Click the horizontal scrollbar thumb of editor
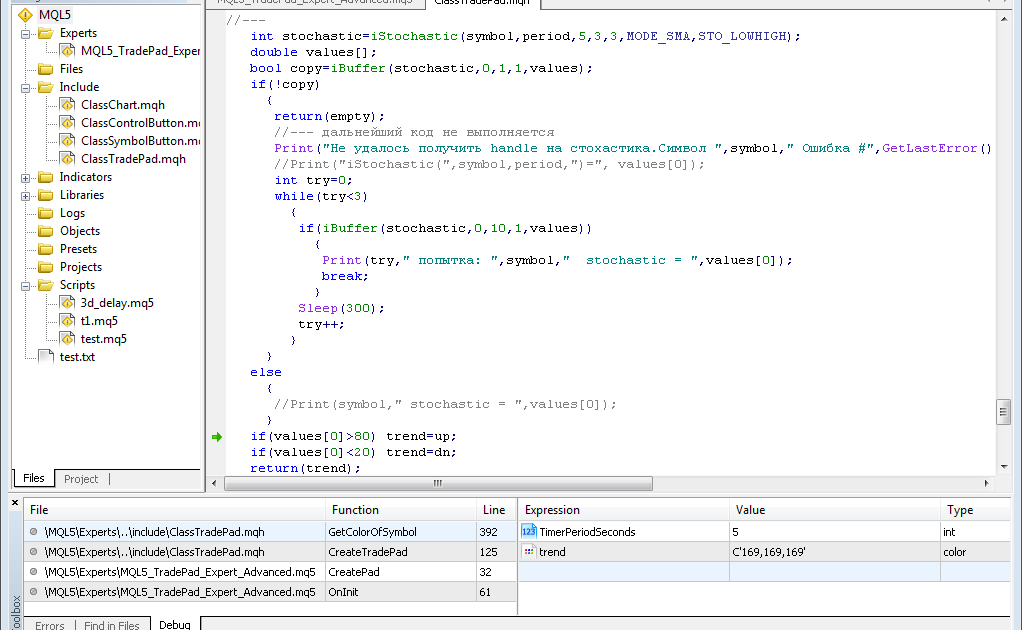 point(438,483)
